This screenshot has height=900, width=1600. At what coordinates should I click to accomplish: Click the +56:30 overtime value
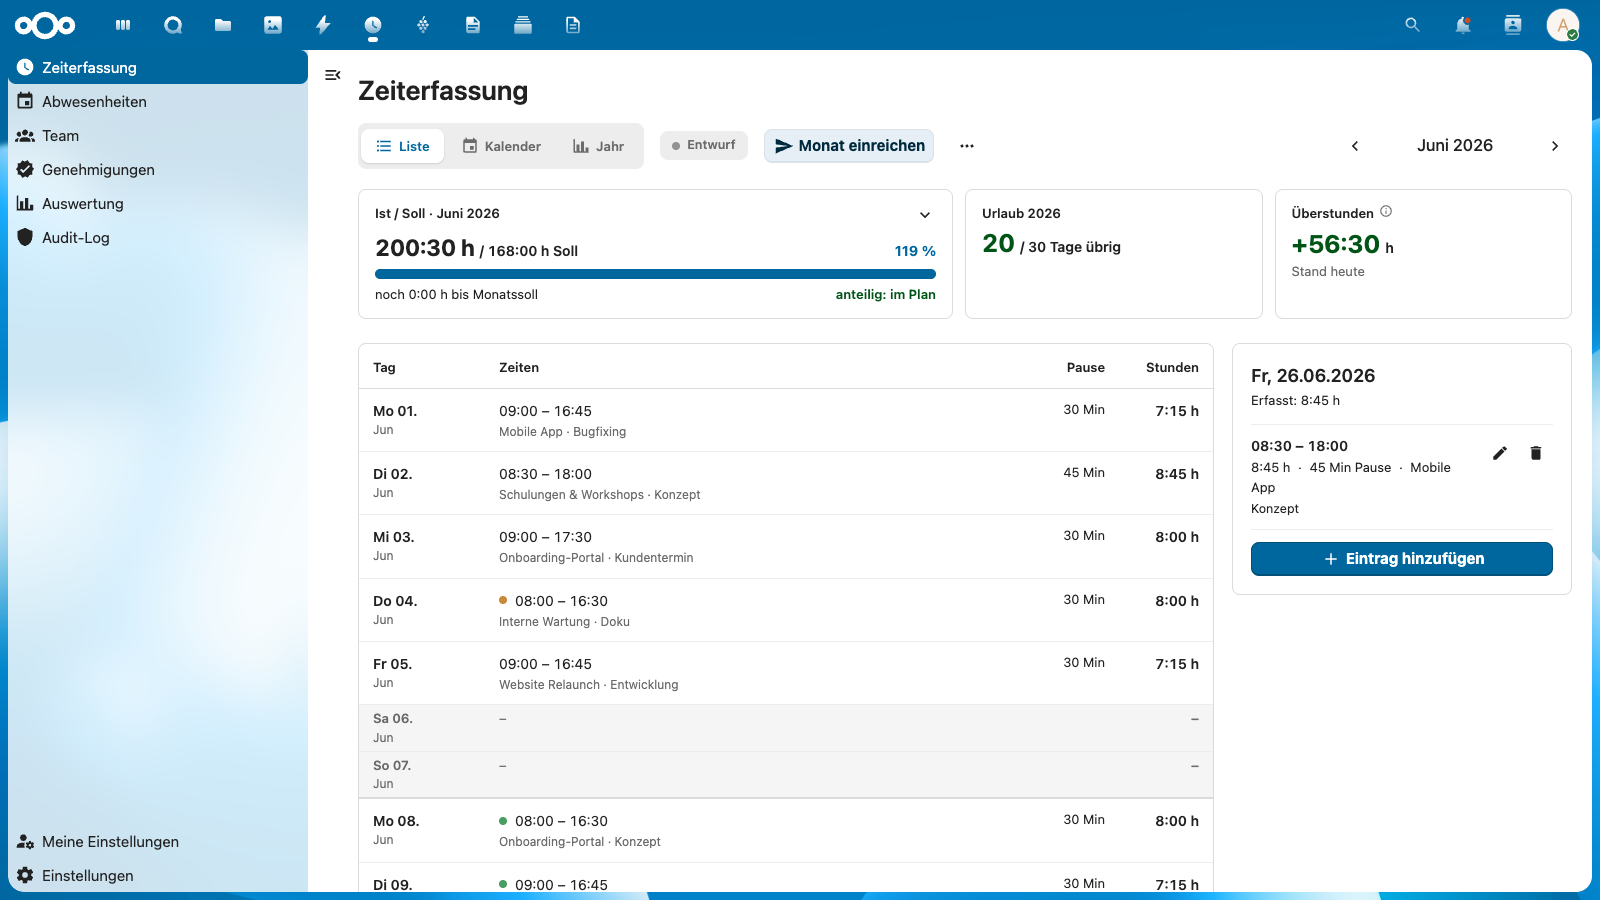click(x=1336, y=244)
